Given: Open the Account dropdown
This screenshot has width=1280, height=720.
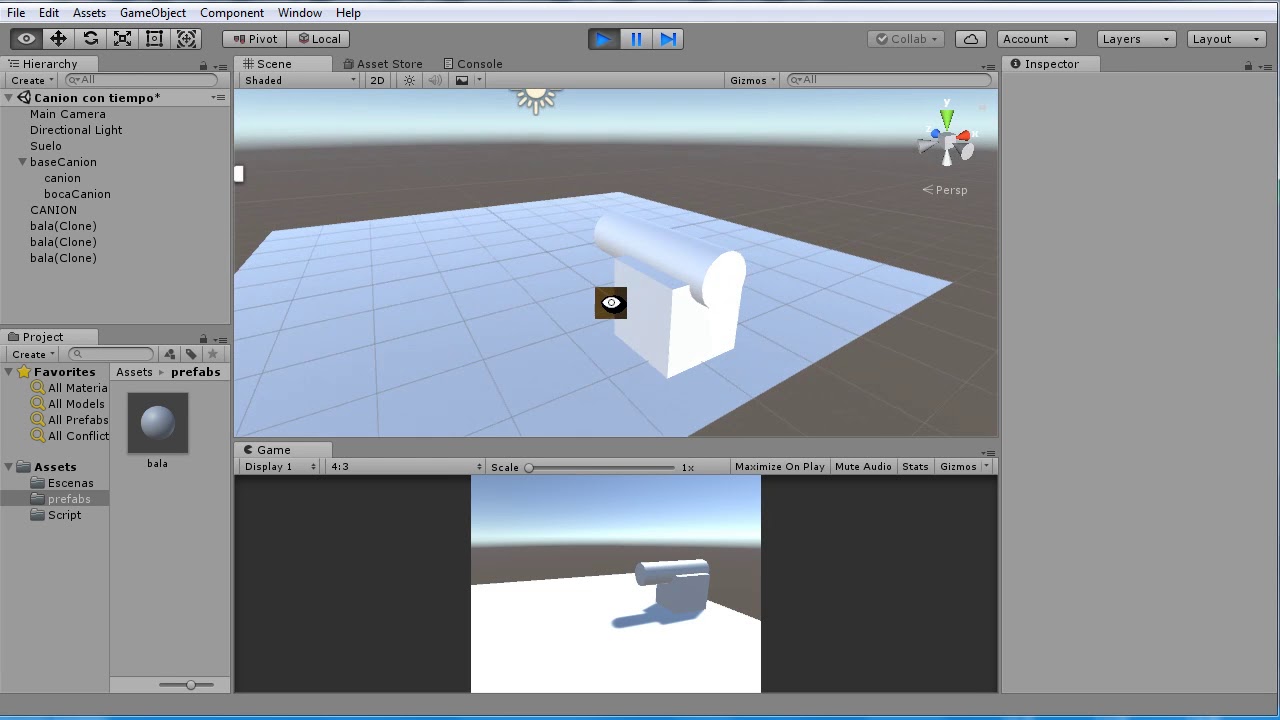Looking at the screenshot, I should pos(1037,39).
